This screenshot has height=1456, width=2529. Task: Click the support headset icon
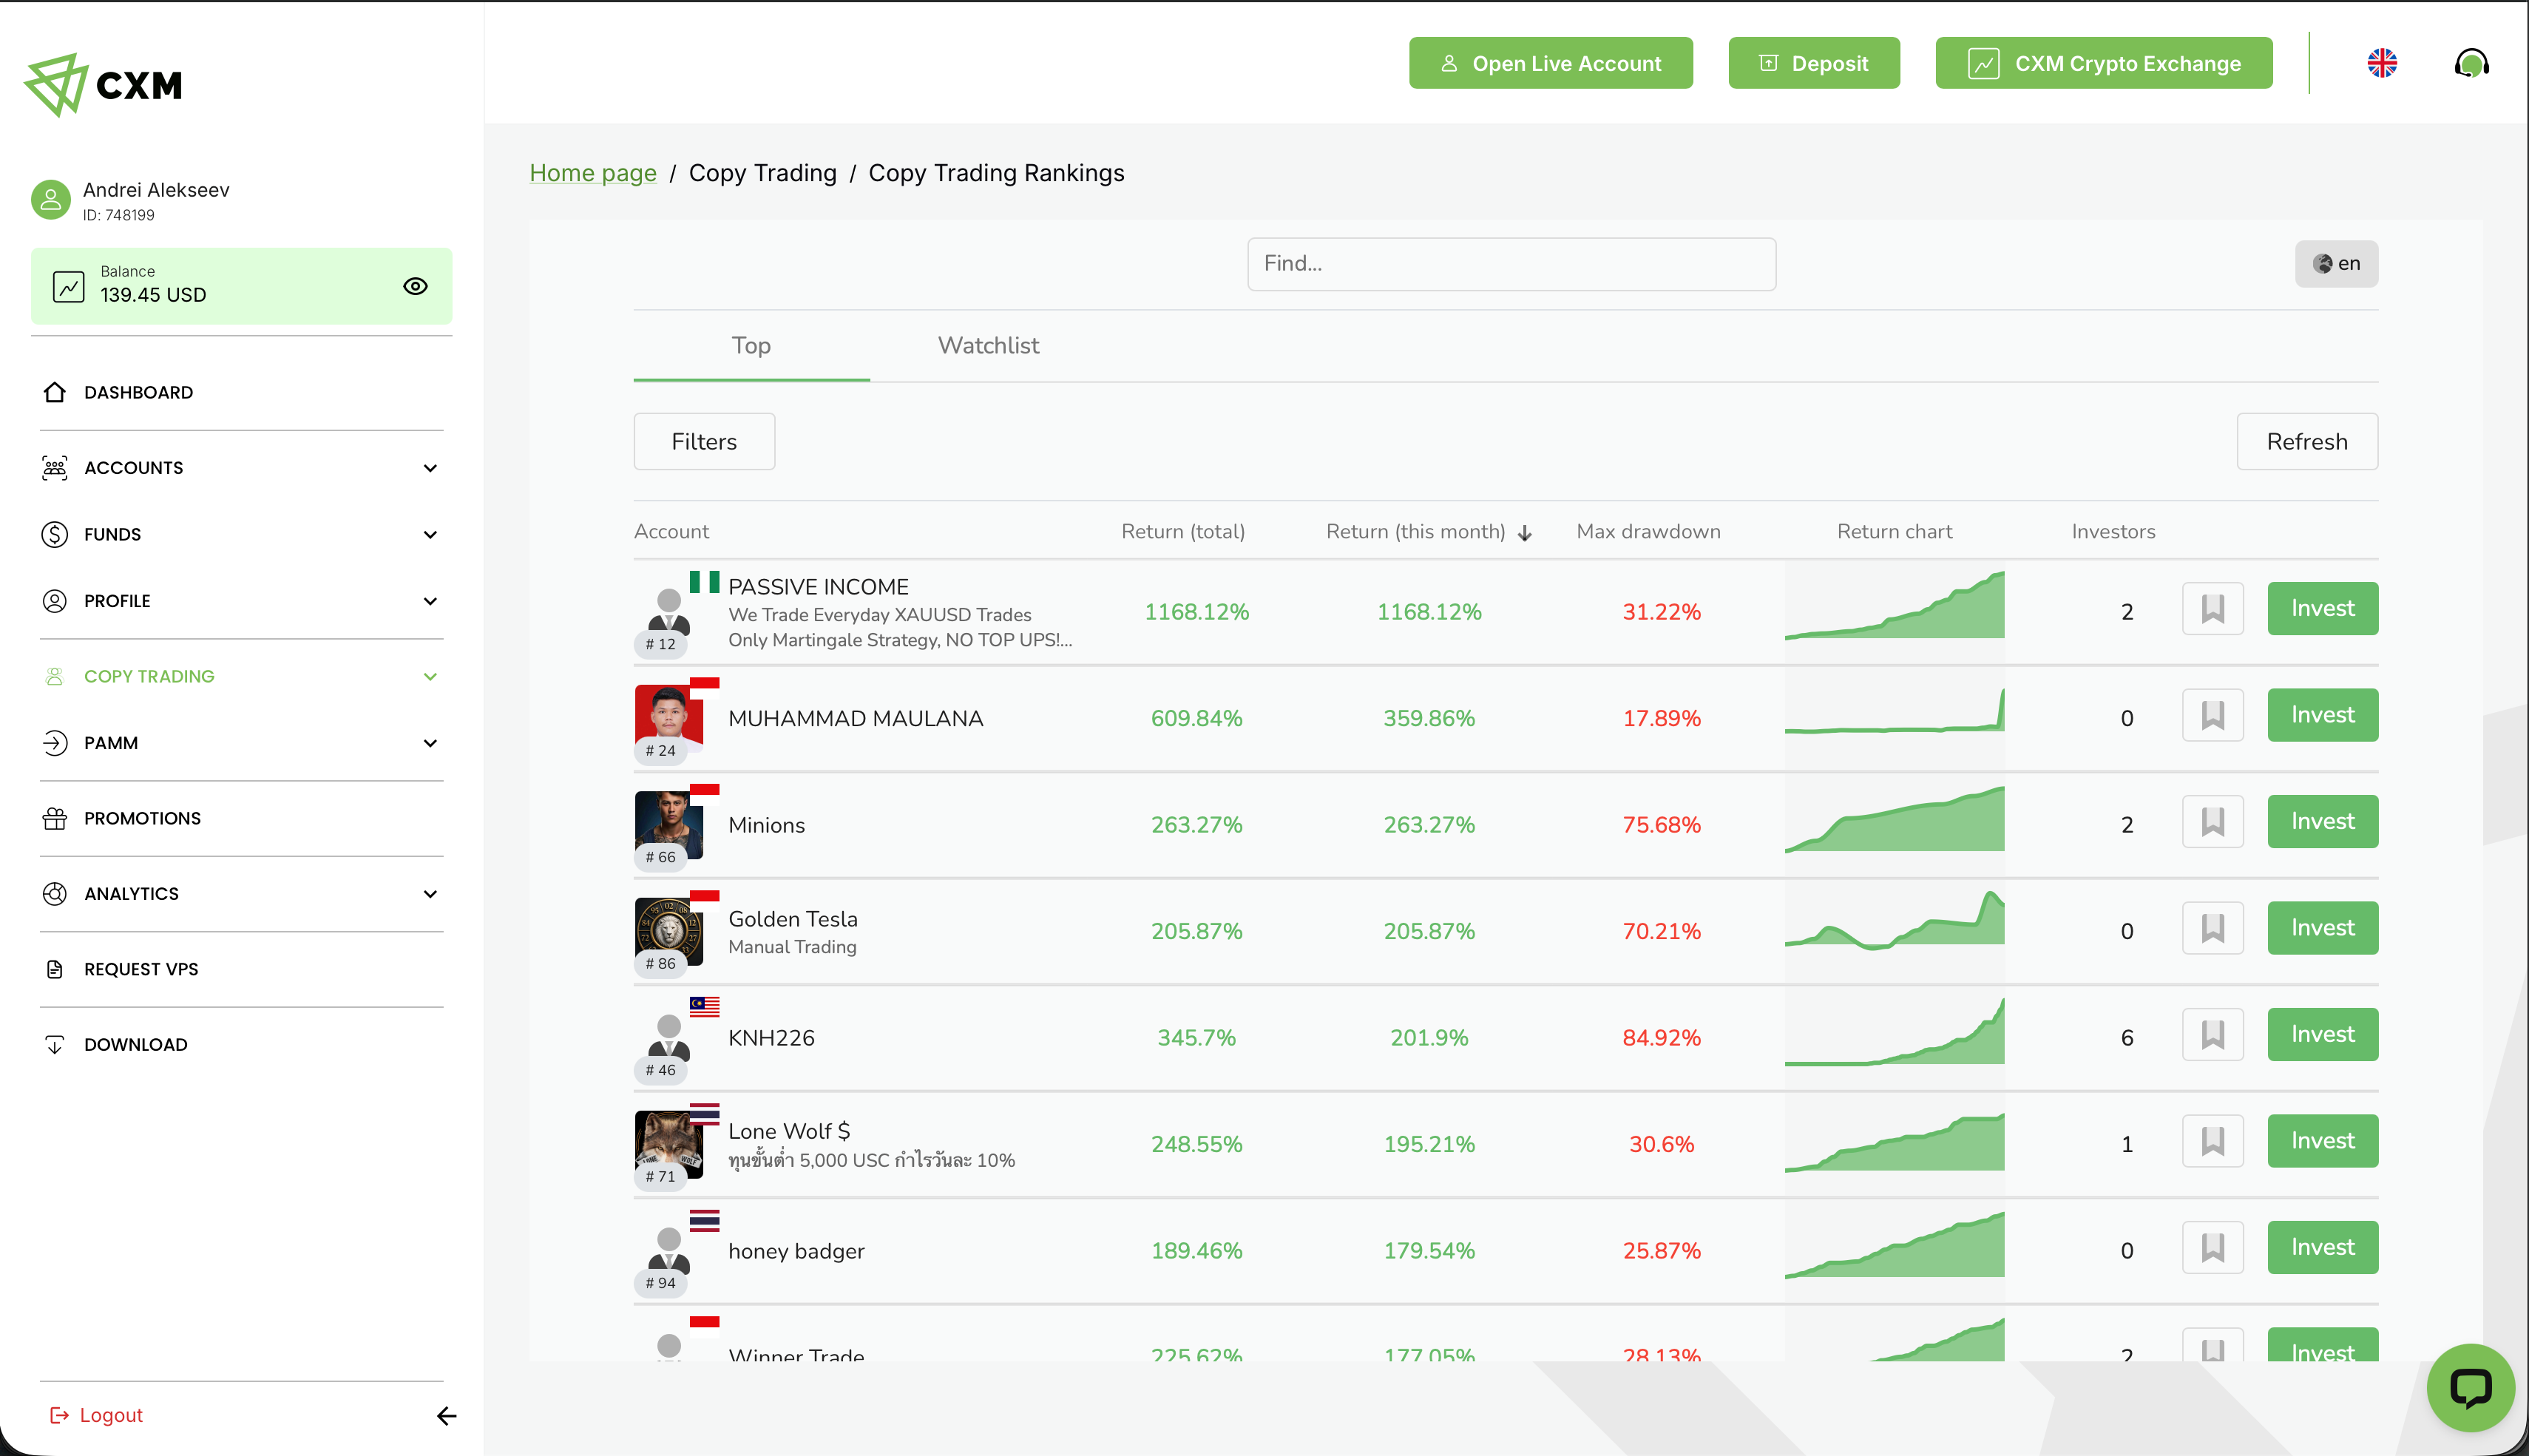[2471, 63]
